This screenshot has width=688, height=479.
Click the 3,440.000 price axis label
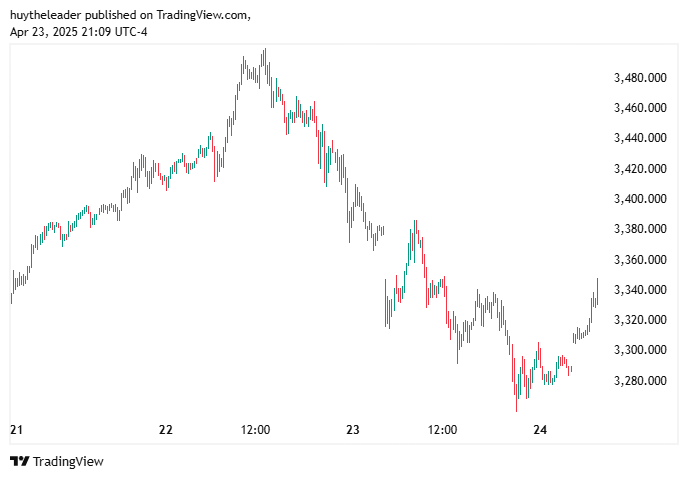640,138
